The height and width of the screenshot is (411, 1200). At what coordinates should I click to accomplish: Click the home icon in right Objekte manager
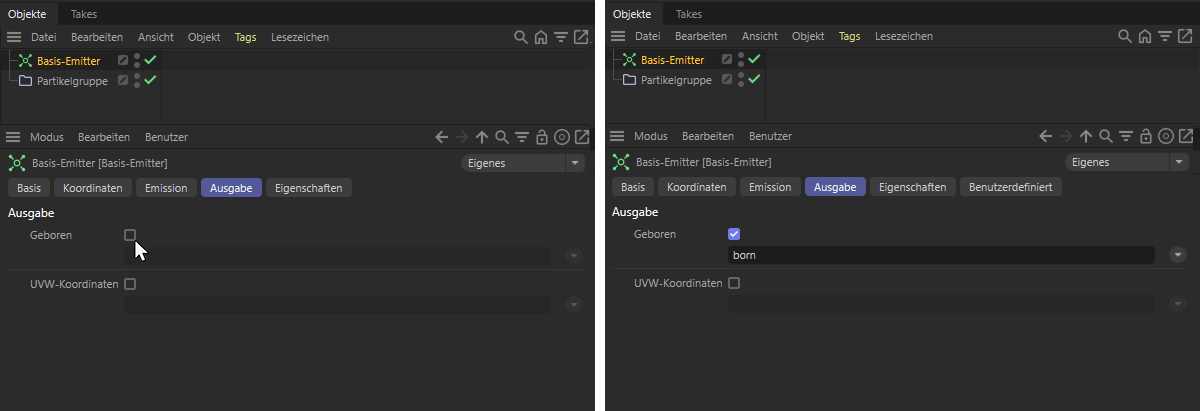coord(1145,37)
